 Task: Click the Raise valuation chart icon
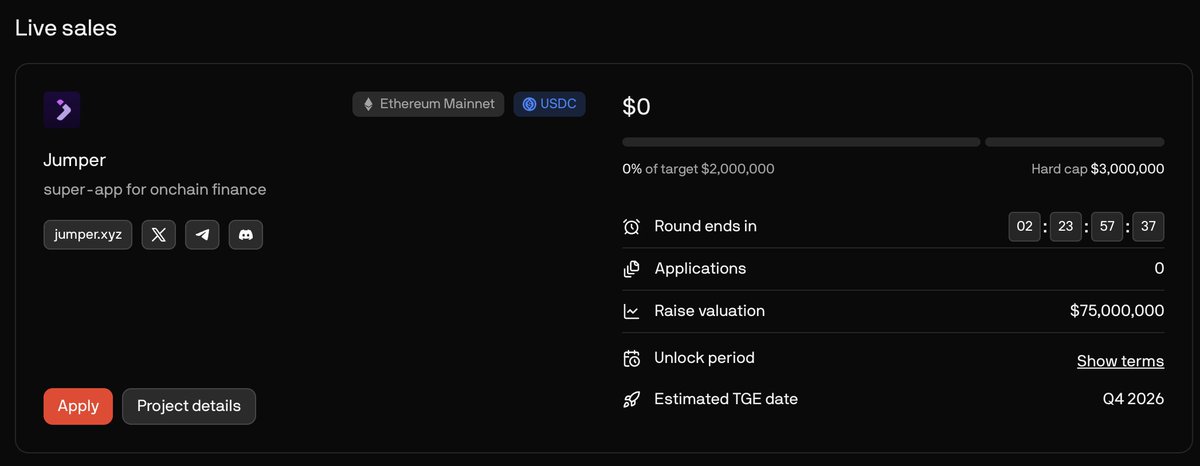pos(631,311)
